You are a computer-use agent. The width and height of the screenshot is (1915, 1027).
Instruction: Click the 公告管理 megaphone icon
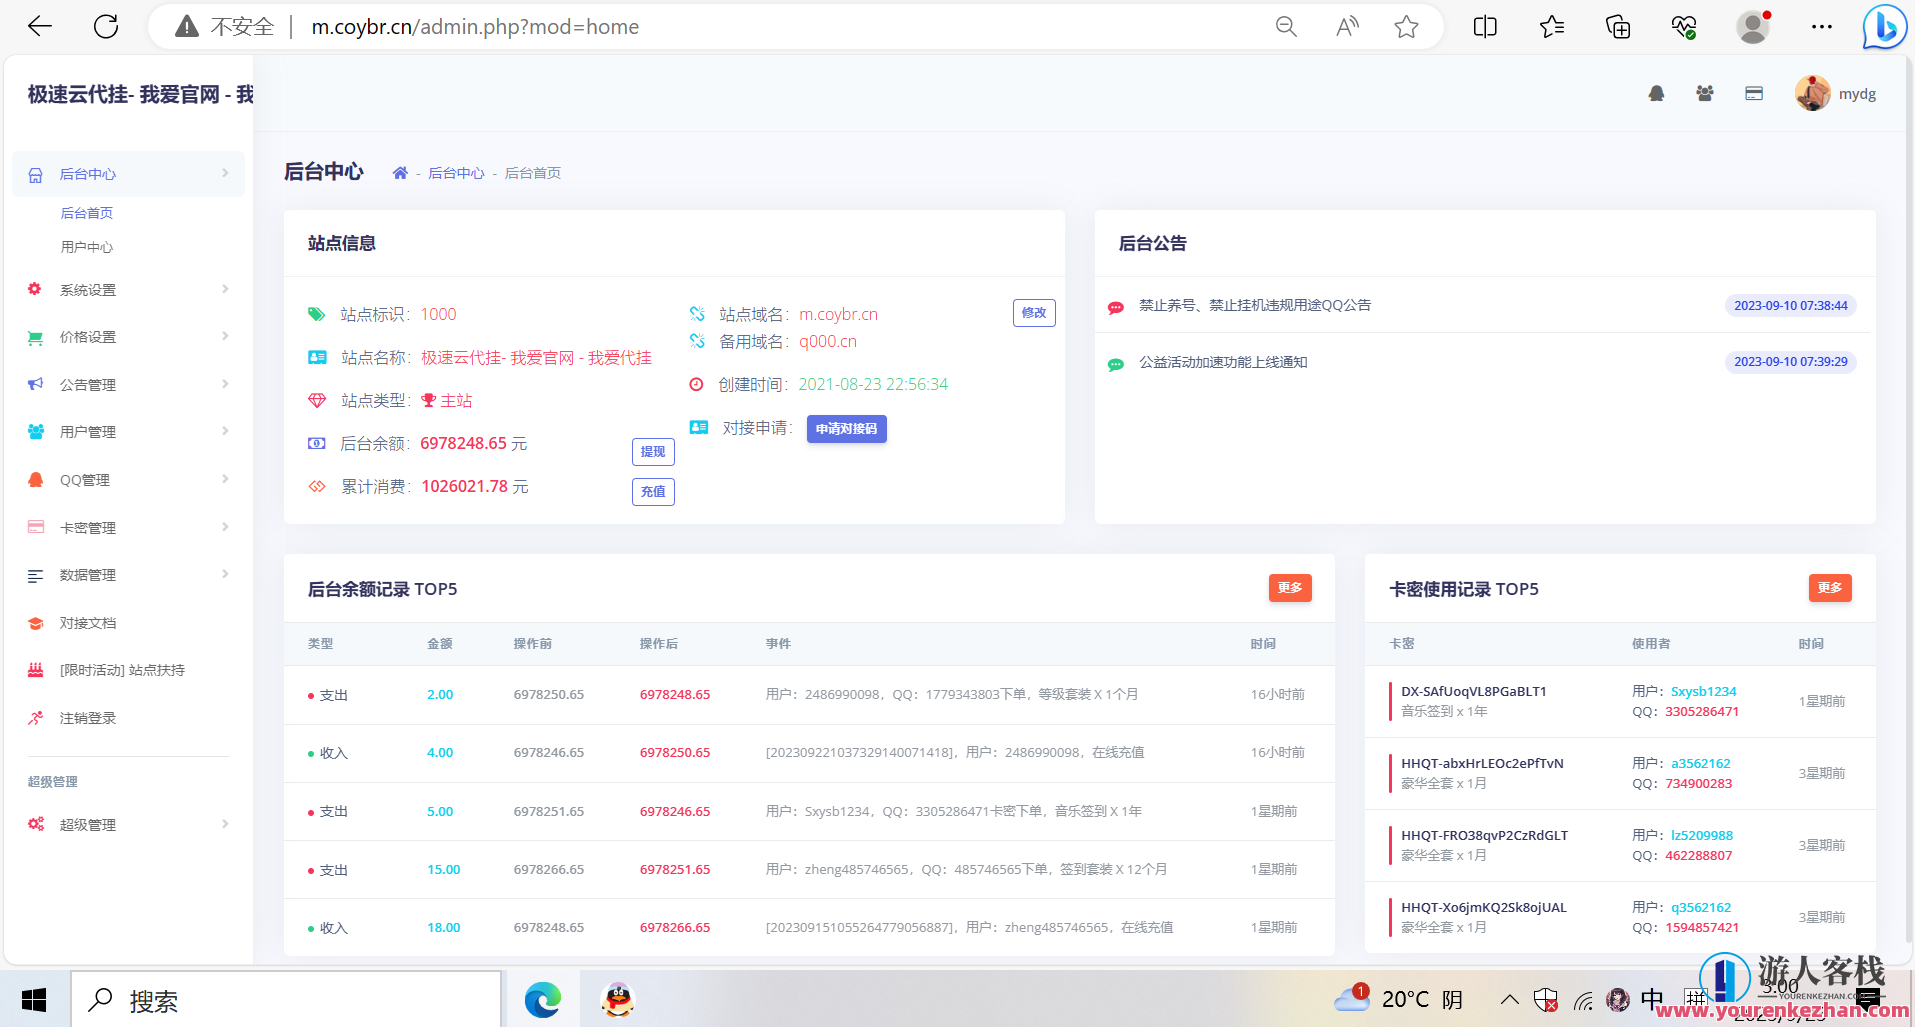35,384
